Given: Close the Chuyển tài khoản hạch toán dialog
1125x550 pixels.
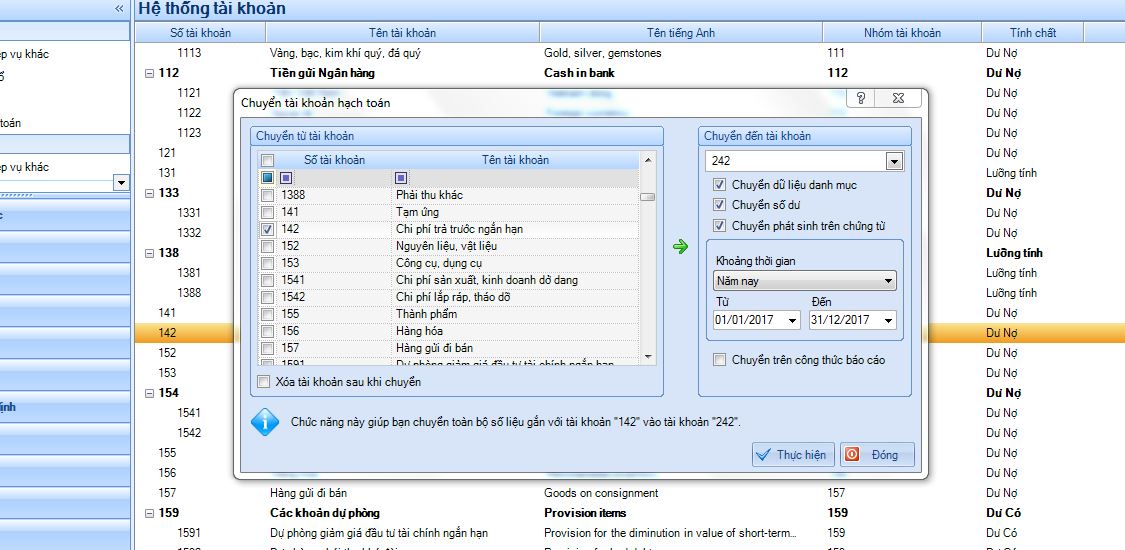Looking at the screenshot, I should click(x=898, y=98).
